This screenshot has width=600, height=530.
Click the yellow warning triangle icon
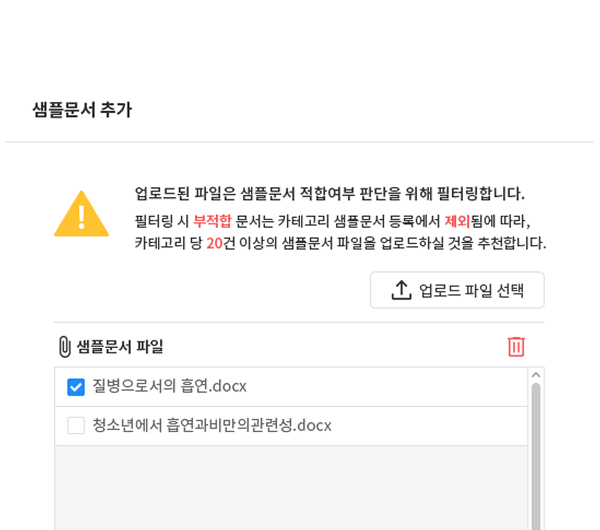click(82, 214)
